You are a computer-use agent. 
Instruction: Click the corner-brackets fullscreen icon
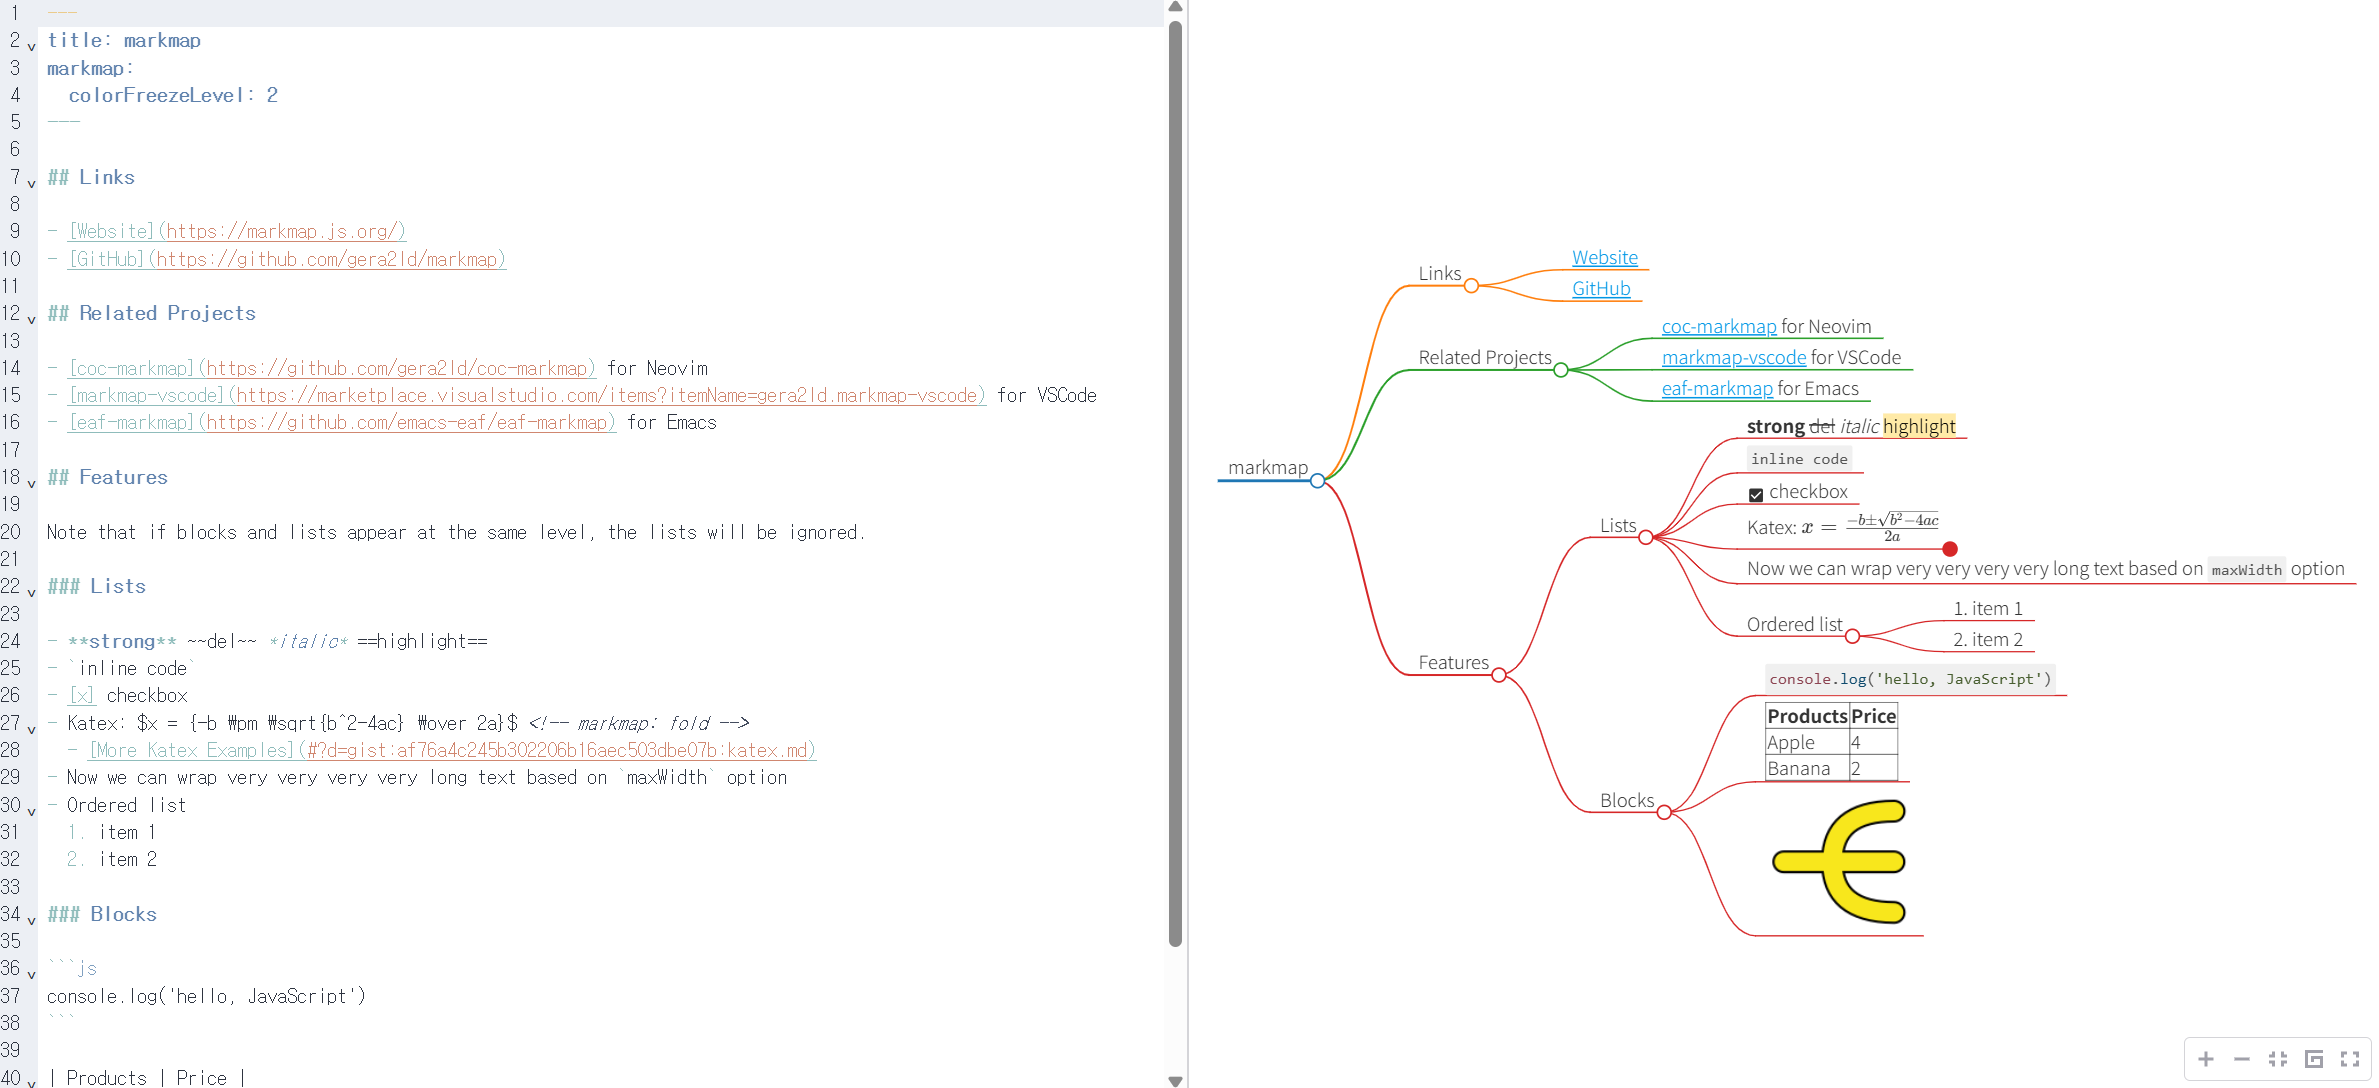coord(2350,1059)
